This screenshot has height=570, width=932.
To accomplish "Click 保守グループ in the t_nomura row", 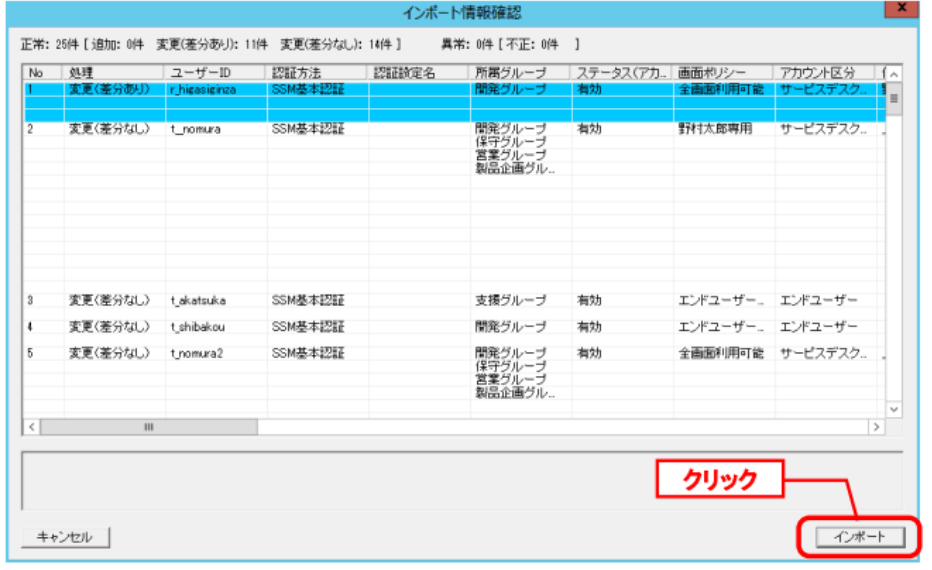I will tap(511, 142).
